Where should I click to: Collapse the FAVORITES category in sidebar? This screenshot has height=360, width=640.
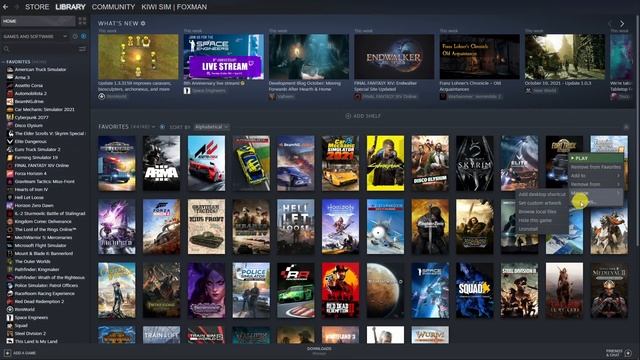pyautogui.click(x=4, y=62)
